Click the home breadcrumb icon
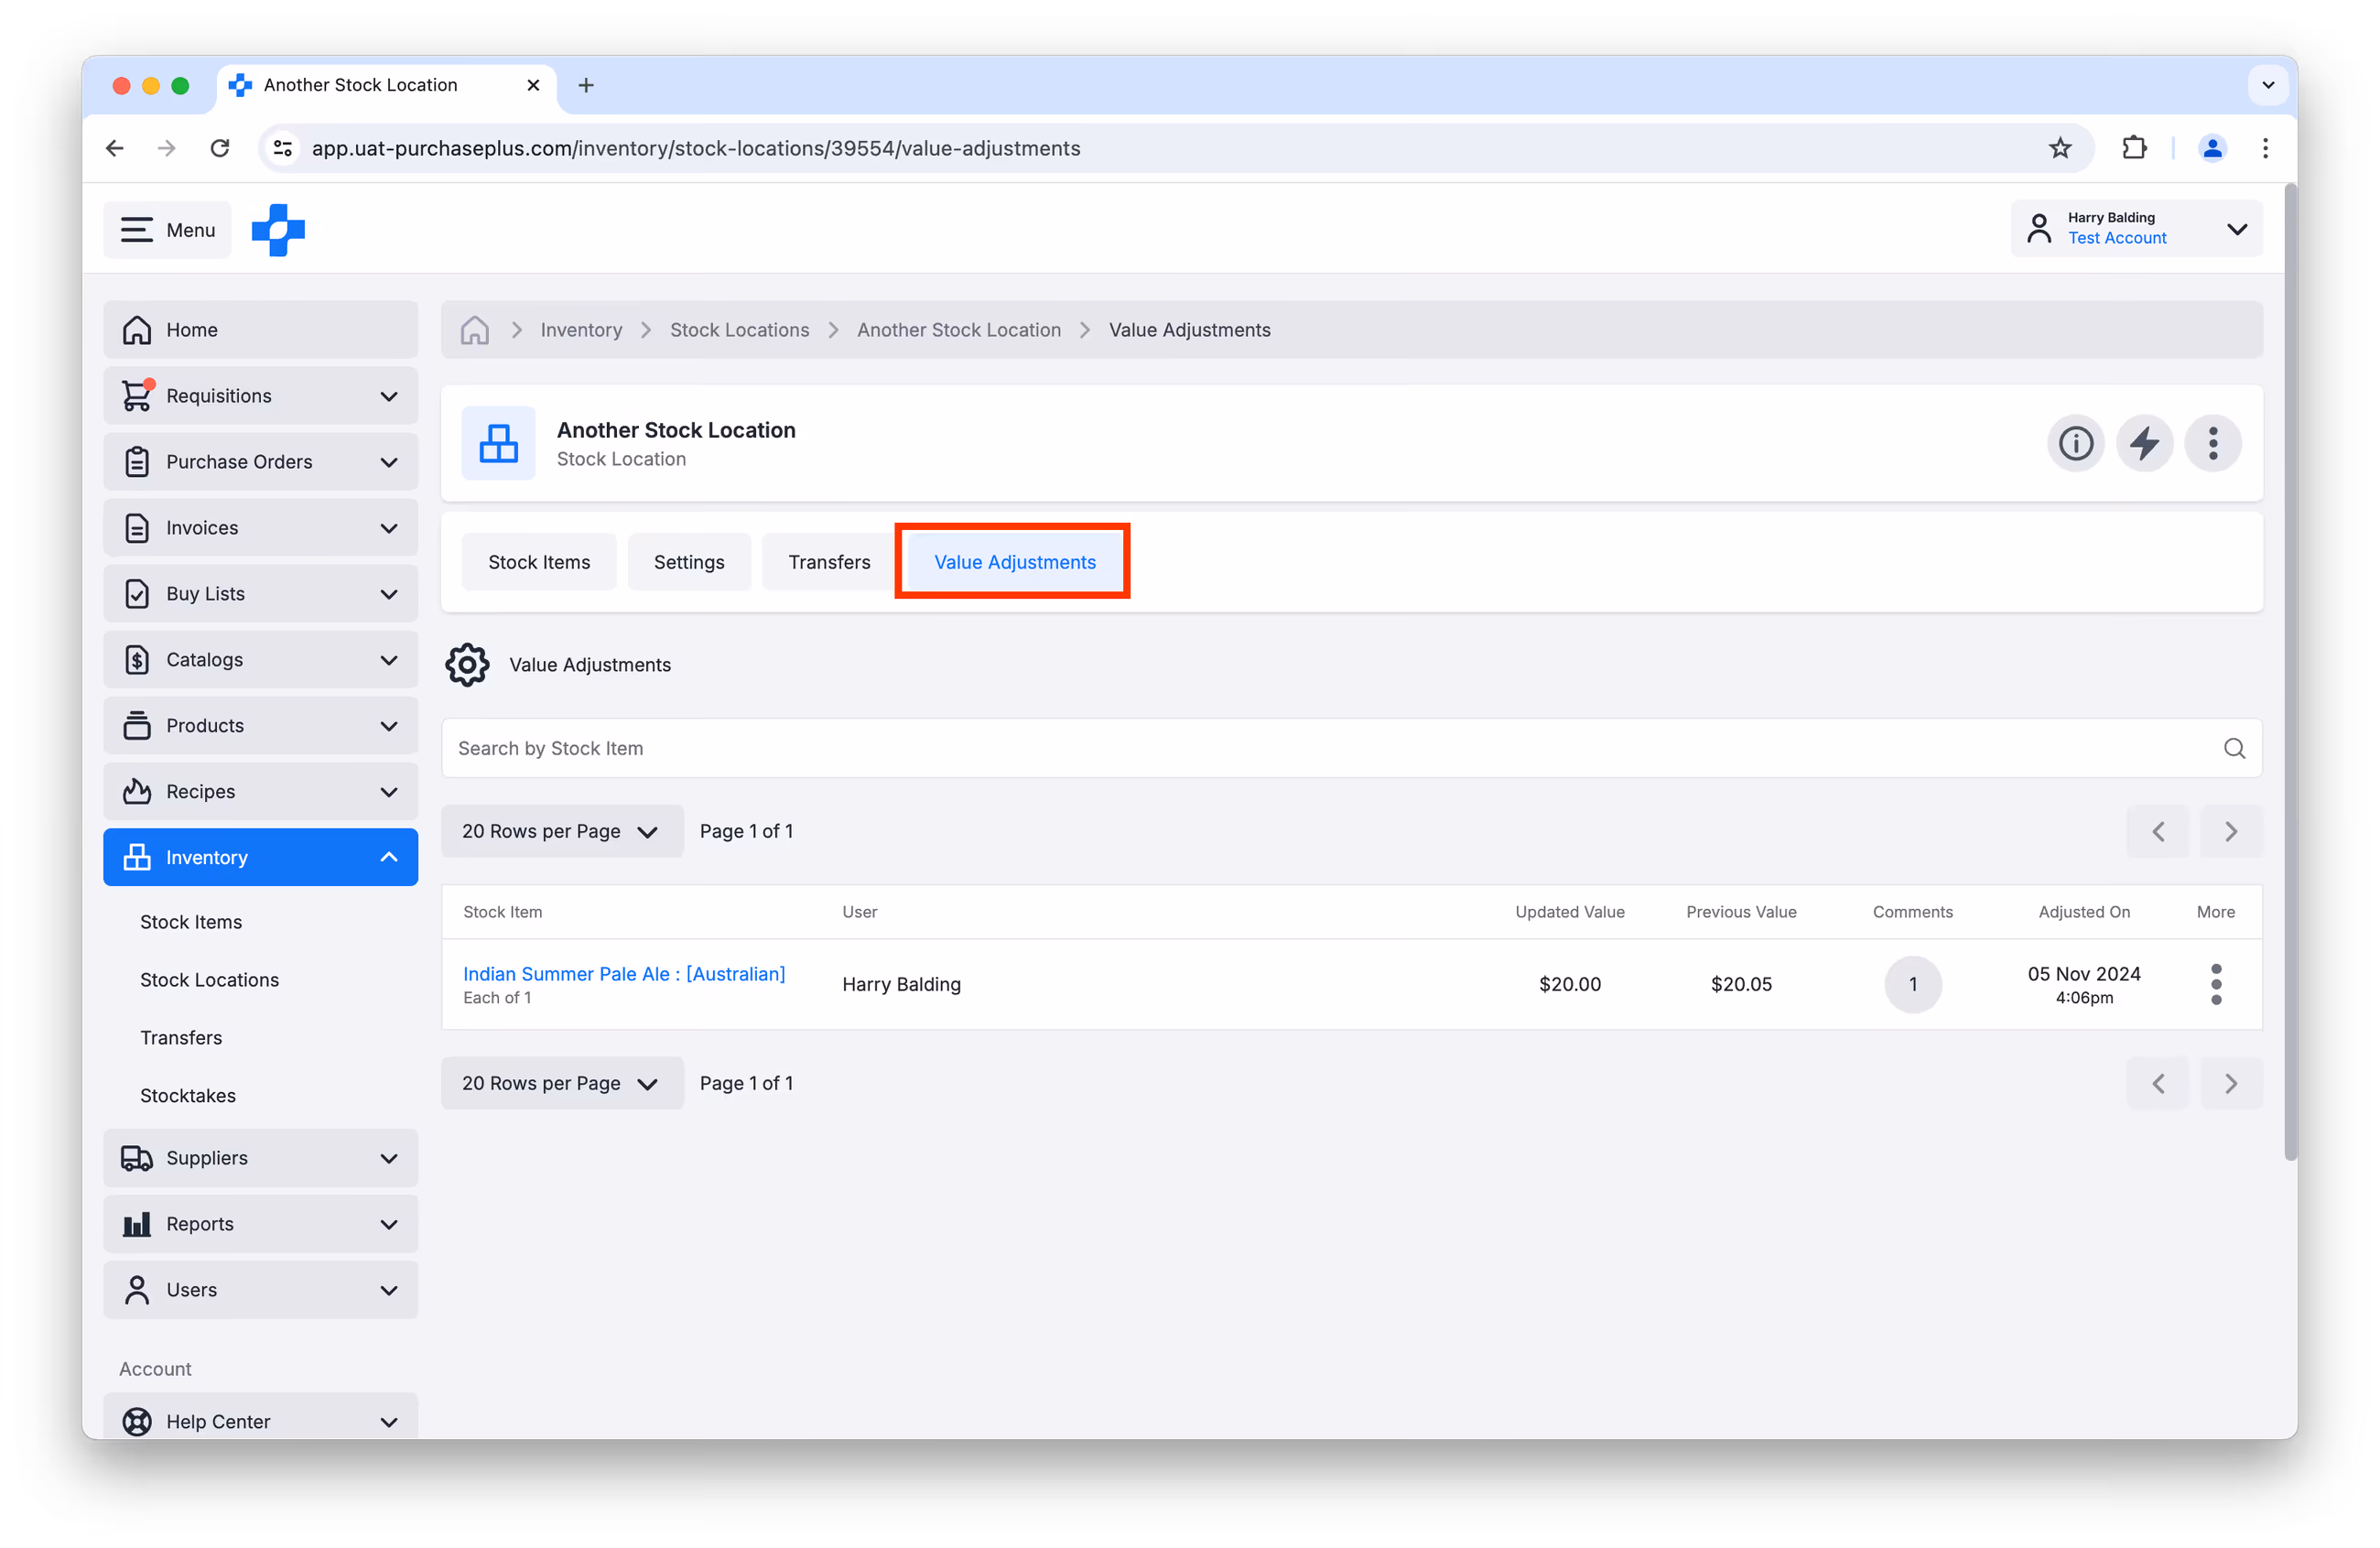 (474, 330)
